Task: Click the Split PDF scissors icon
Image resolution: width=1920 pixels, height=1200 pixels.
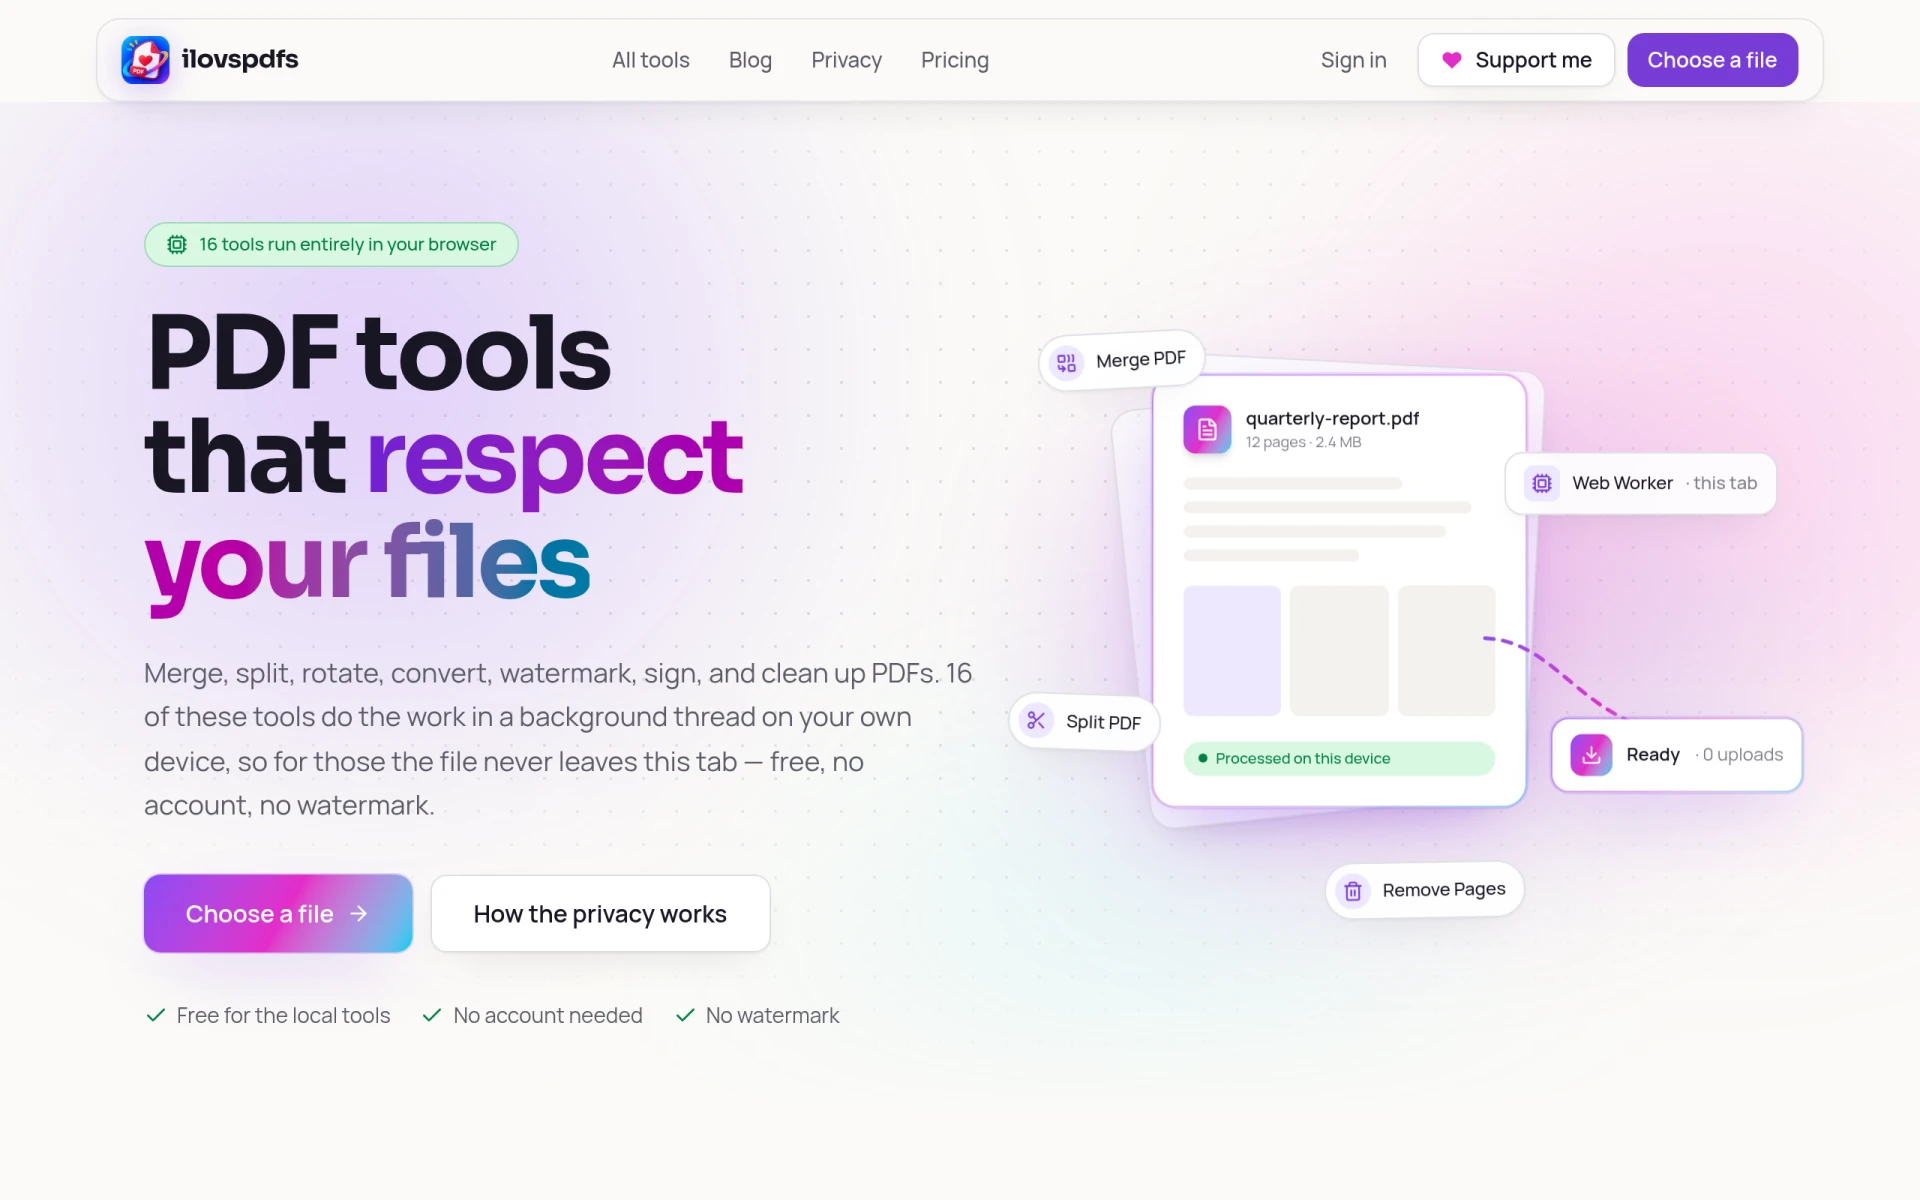Action: [x=1036, y=720]
